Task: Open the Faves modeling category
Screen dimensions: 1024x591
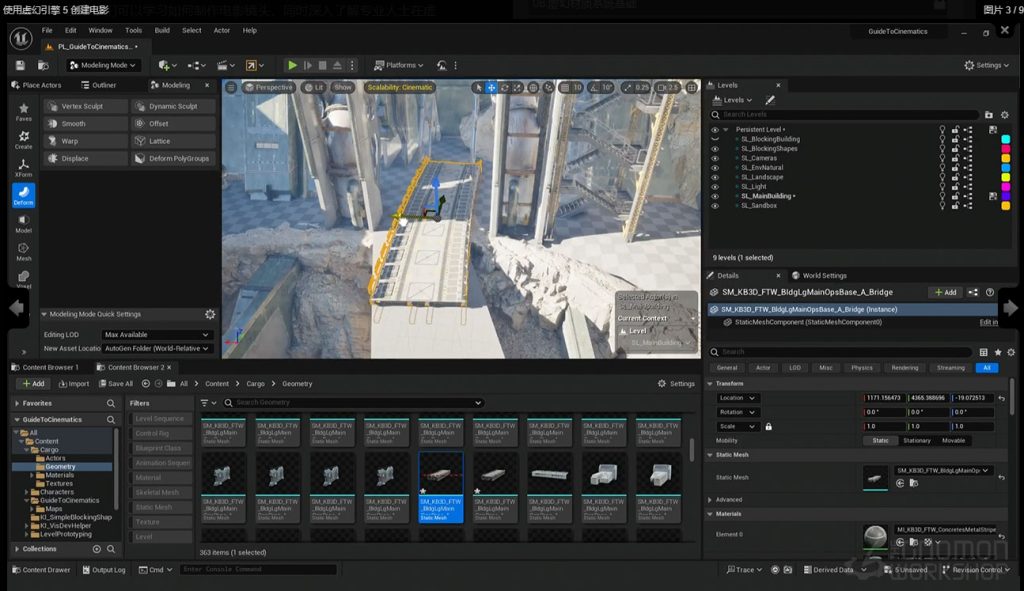Action: [24, 112]
